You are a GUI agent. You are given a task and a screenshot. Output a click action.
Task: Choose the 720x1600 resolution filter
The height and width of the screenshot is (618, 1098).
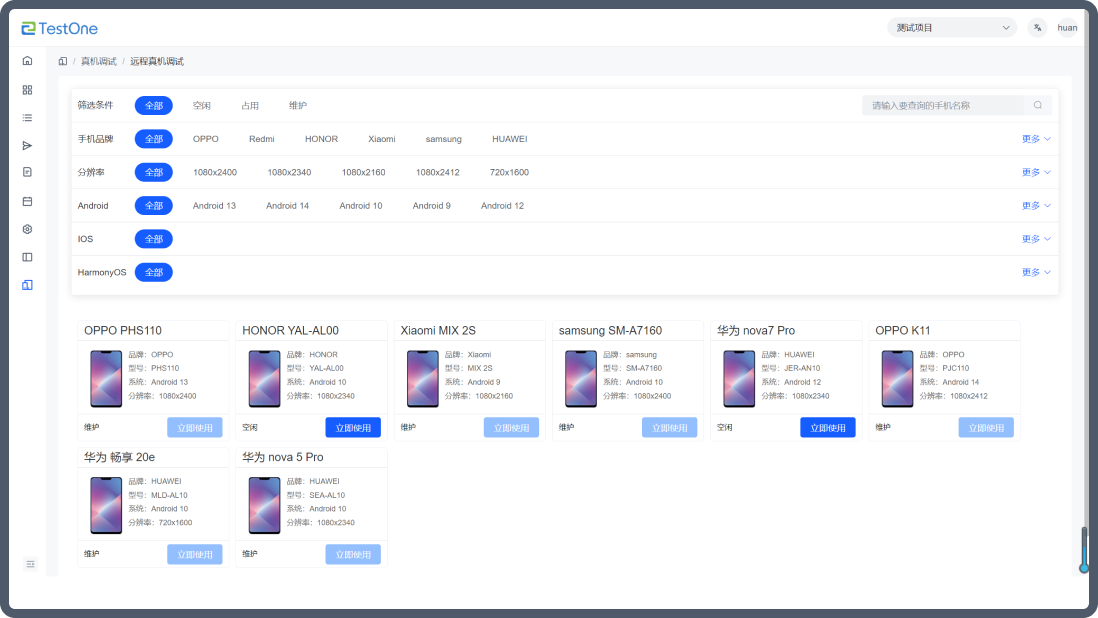point(509,172)
